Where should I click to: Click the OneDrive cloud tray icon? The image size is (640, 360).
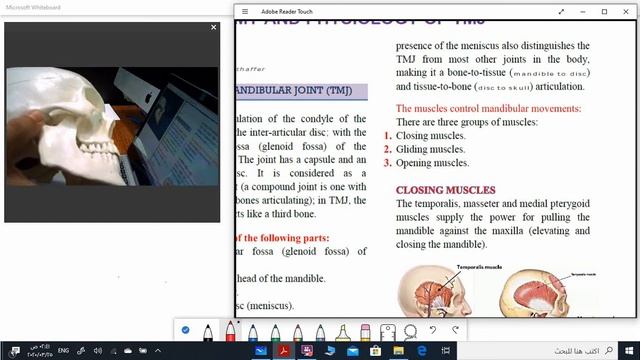128,351
